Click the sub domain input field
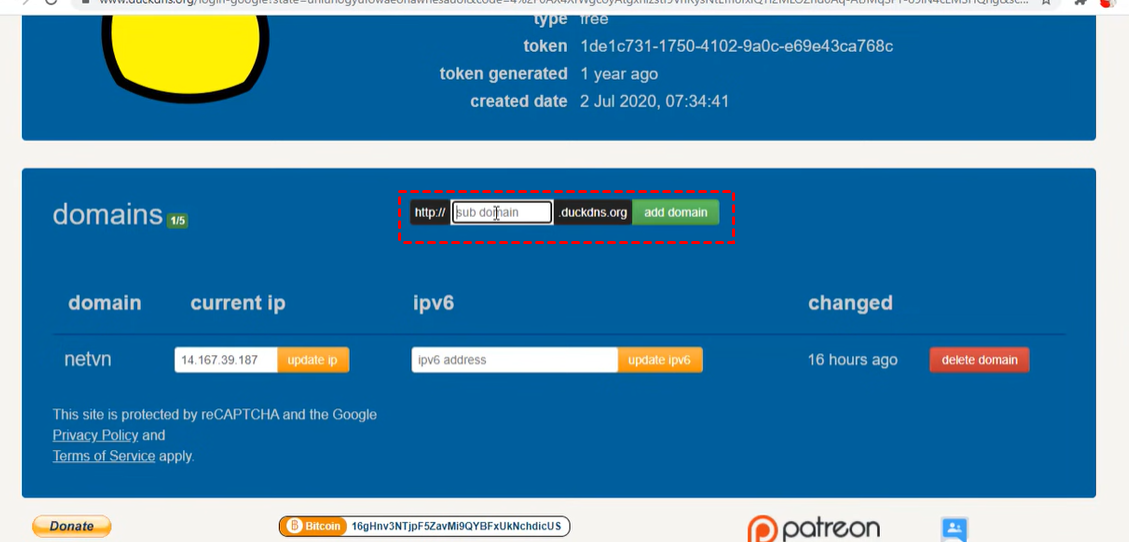1129x542 pixels. [x=502, y=212]
